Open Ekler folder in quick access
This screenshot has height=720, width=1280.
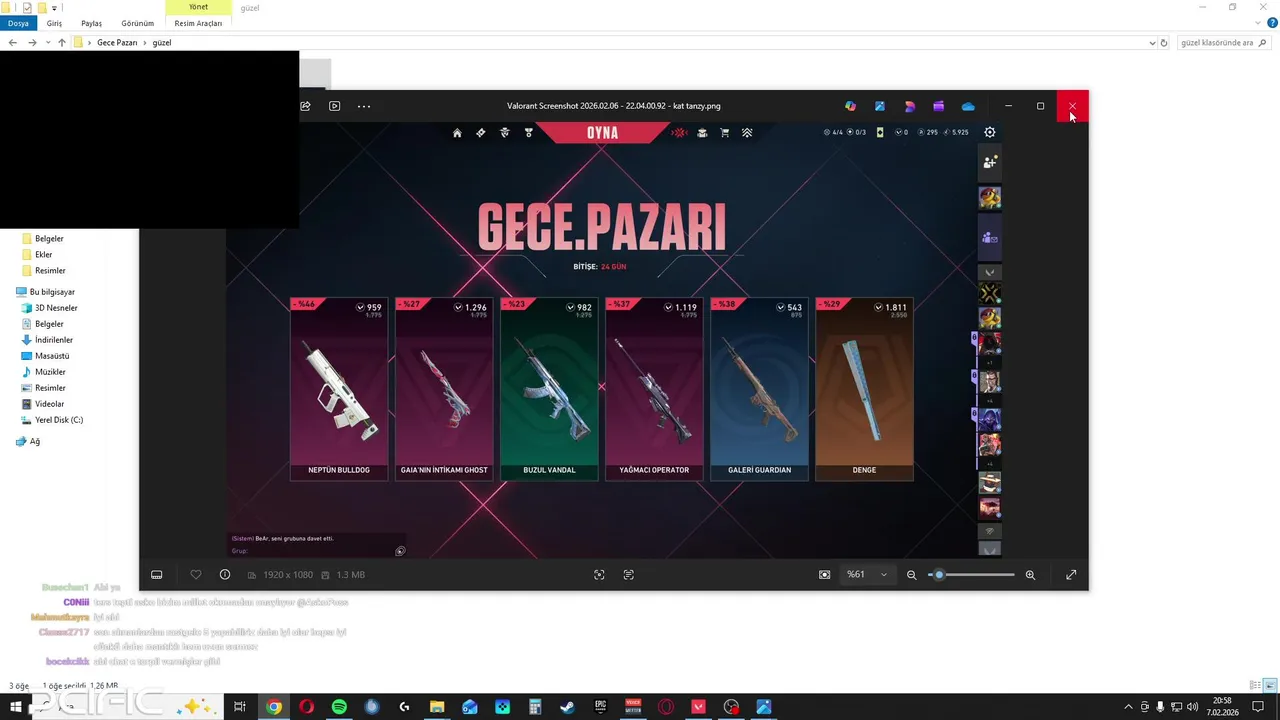coord(37,255)
